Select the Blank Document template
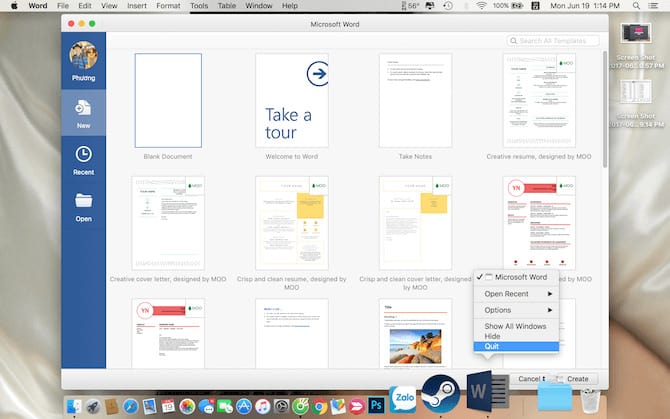This screenshot has height=419, width=670. [167, 101]
